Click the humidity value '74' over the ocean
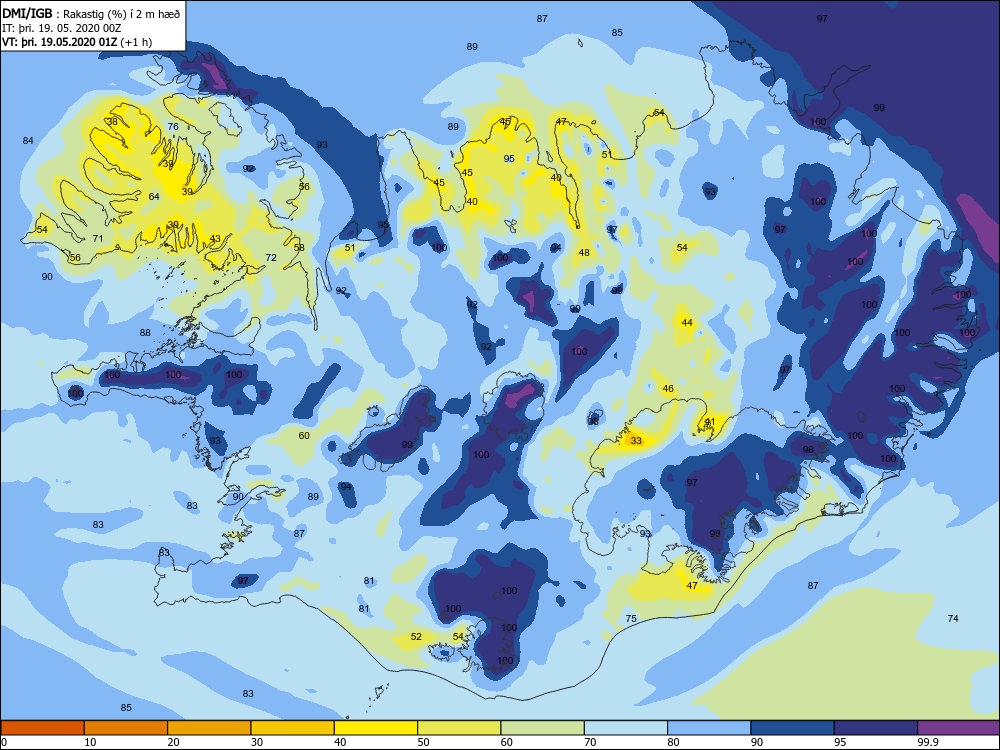Screen dimensions: 1000x750 pos(953,619)
